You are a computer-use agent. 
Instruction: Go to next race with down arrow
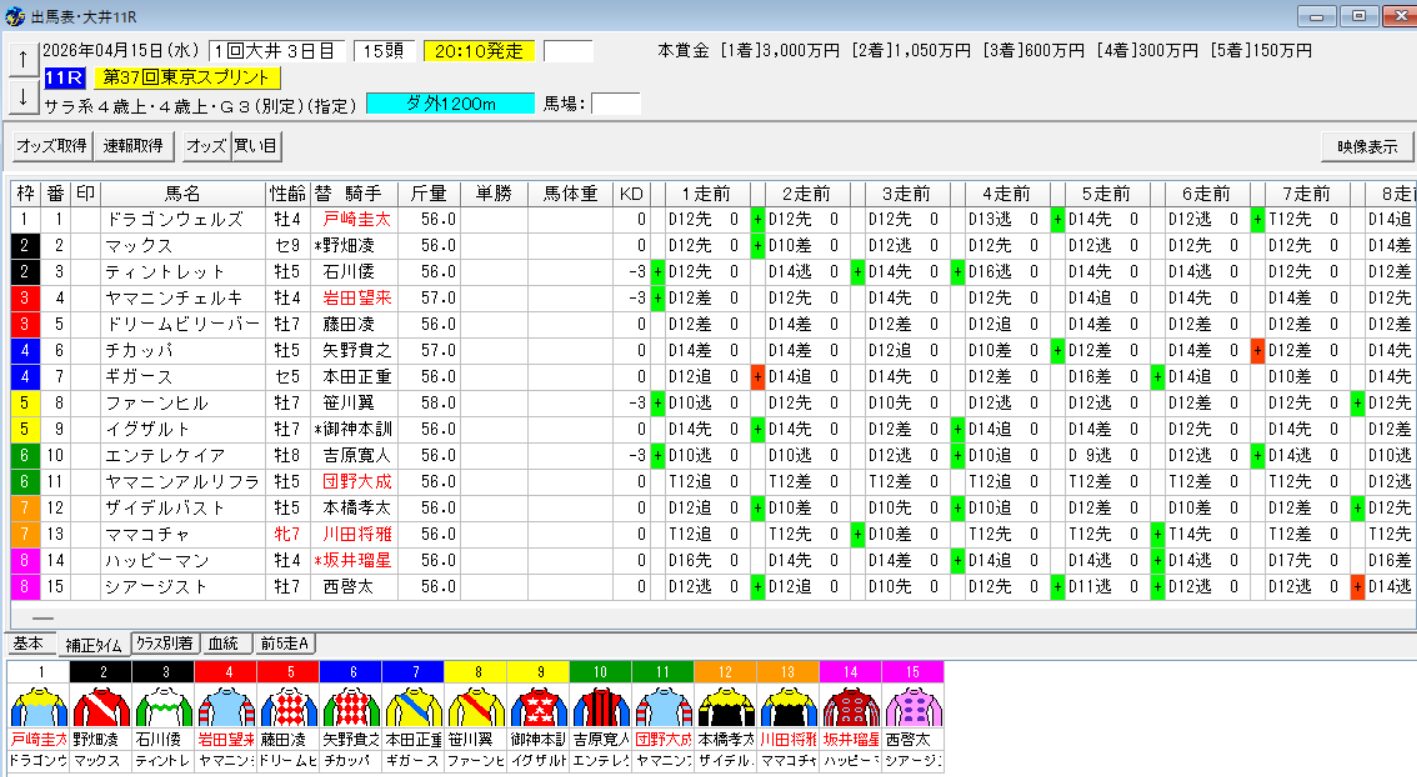[x=22, y=97]
